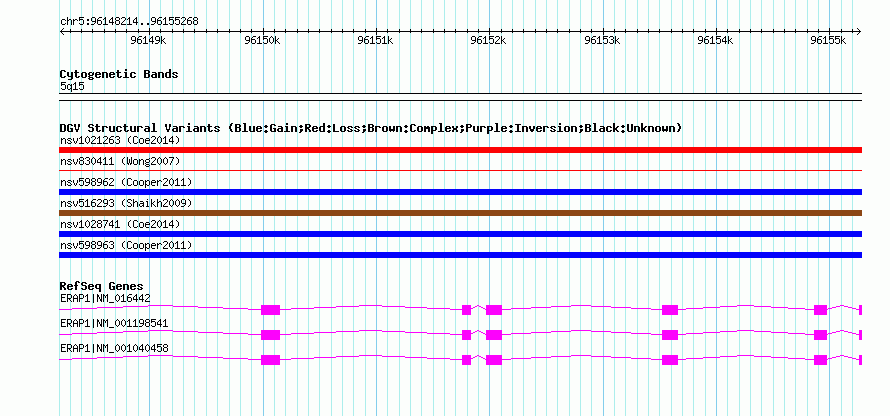
Task: Click the nsv598962 (Cooper2011) variant label
Action: (x=126, y=182)
